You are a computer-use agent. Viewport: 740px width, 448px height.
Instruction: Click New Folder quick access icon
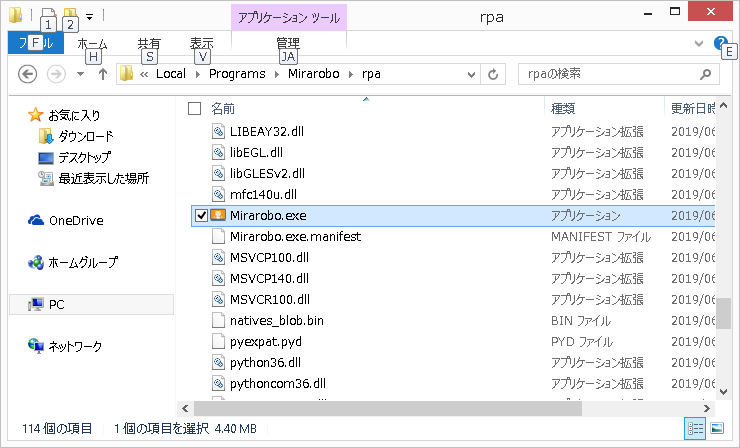[x=70, y=16]
